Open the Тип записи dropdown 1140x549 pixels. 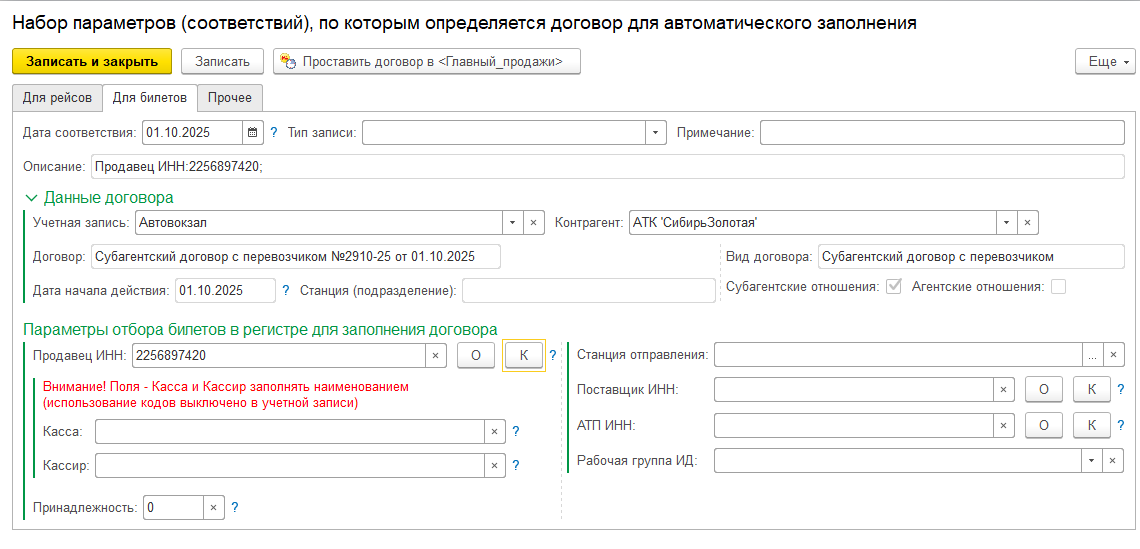coord(656,132)
